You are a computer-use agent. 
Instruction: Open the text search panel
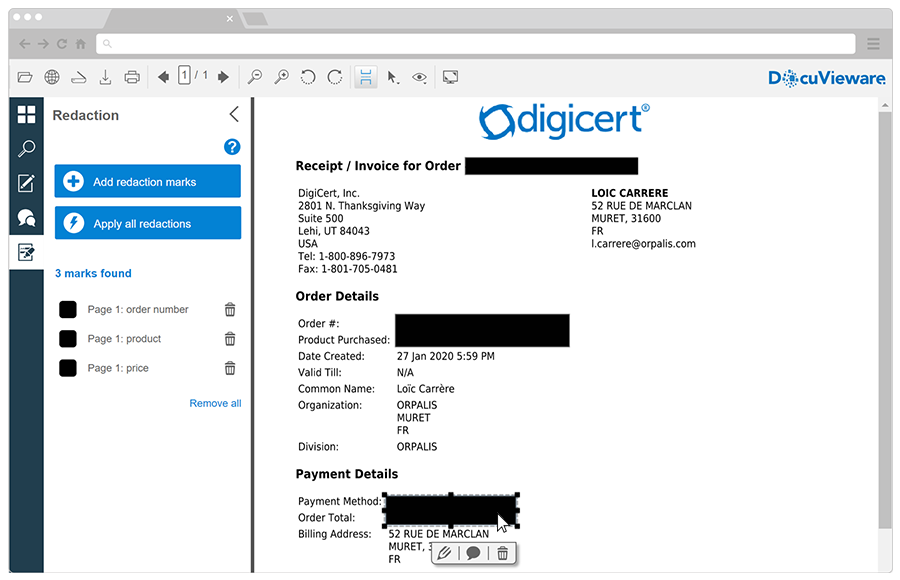point(26,149)
